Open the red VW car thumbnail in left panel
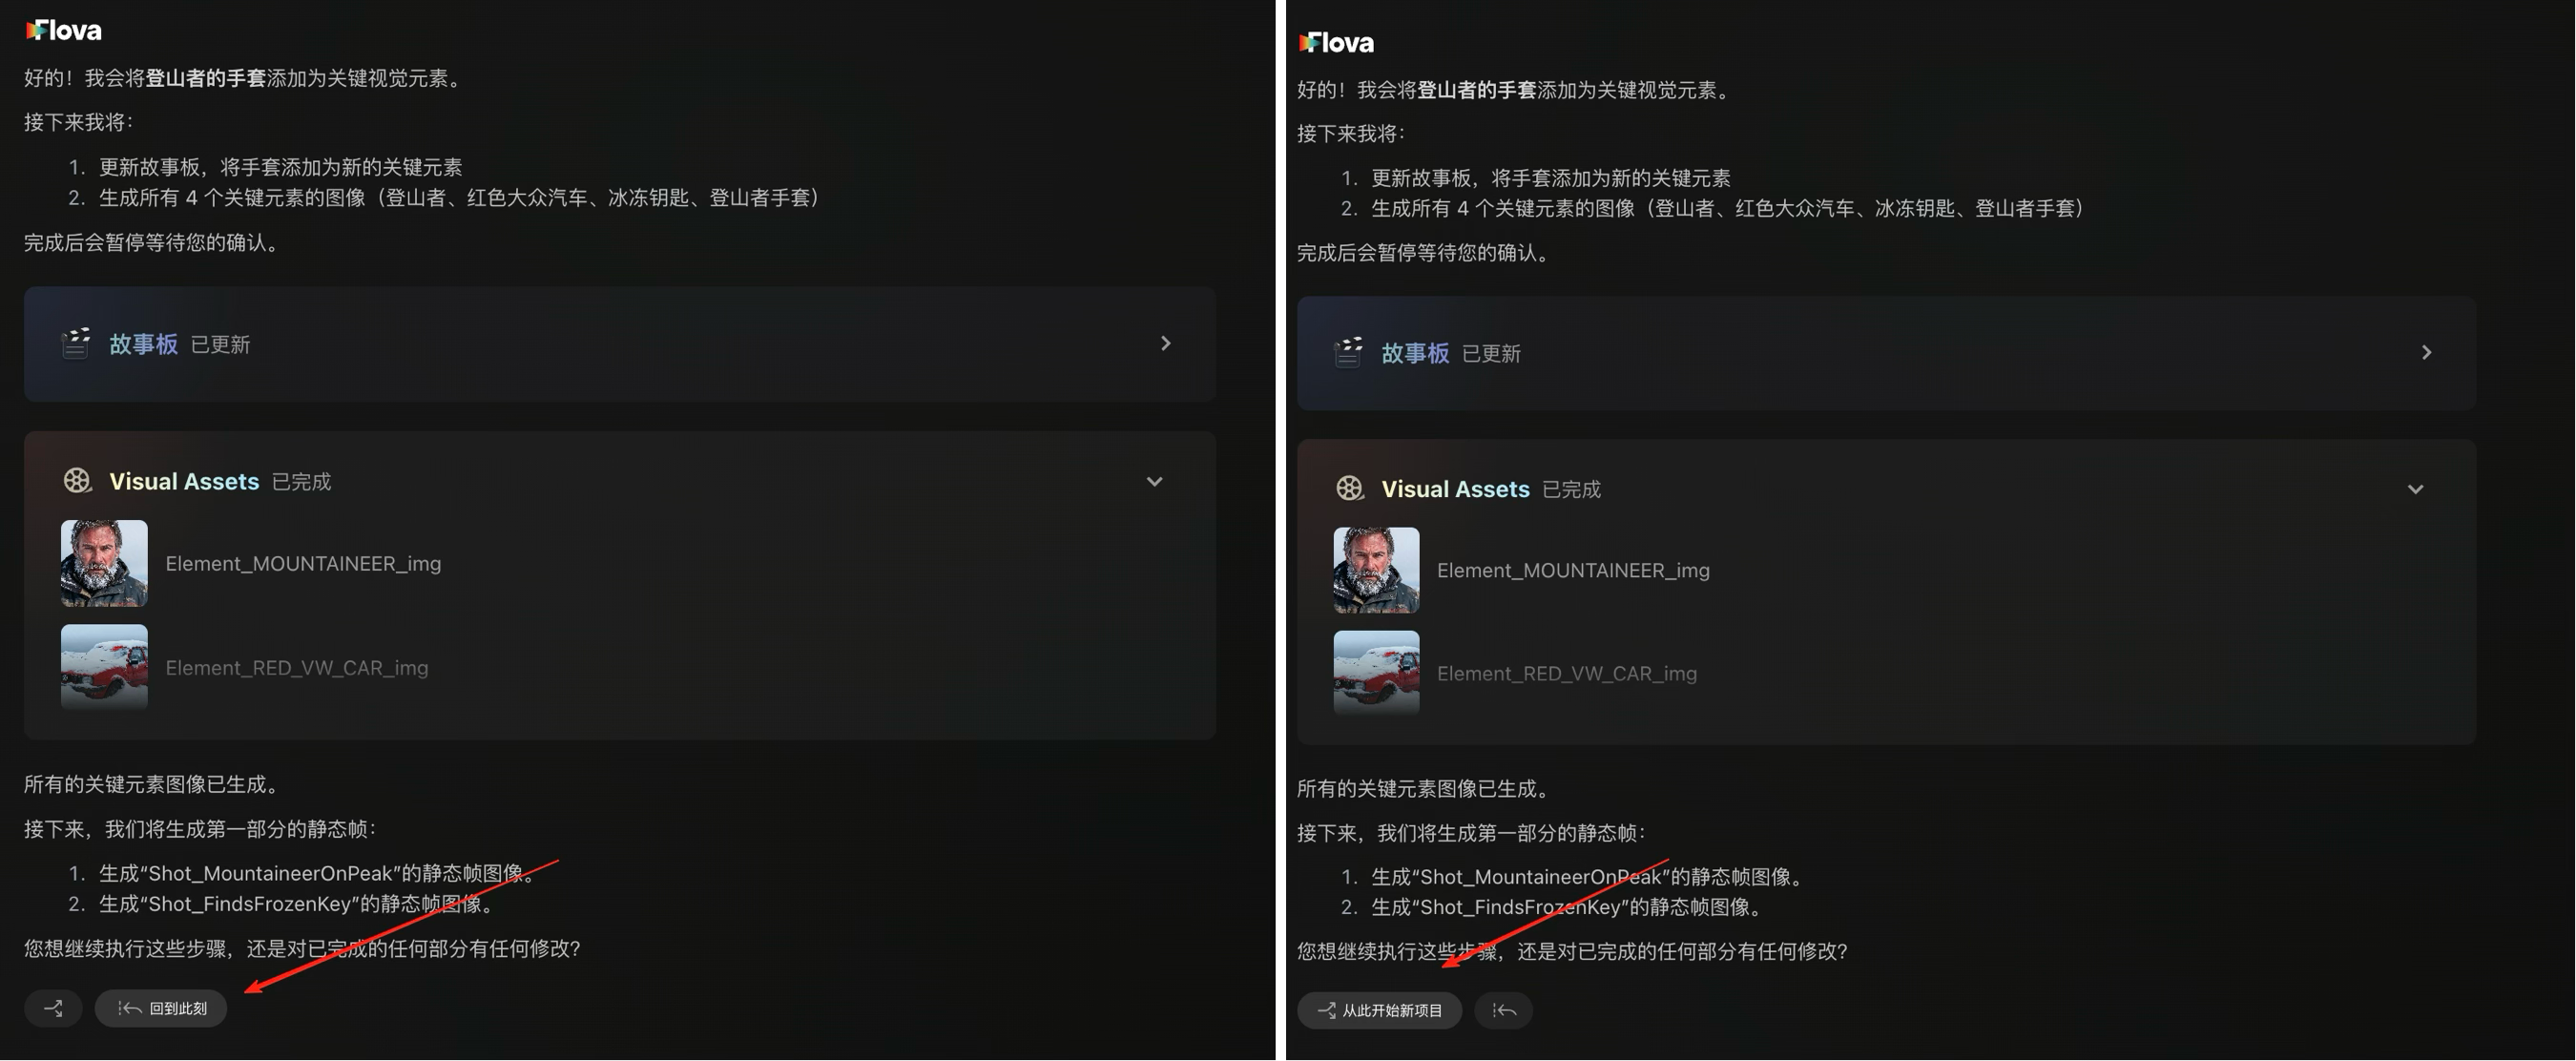 coord(104,666)
